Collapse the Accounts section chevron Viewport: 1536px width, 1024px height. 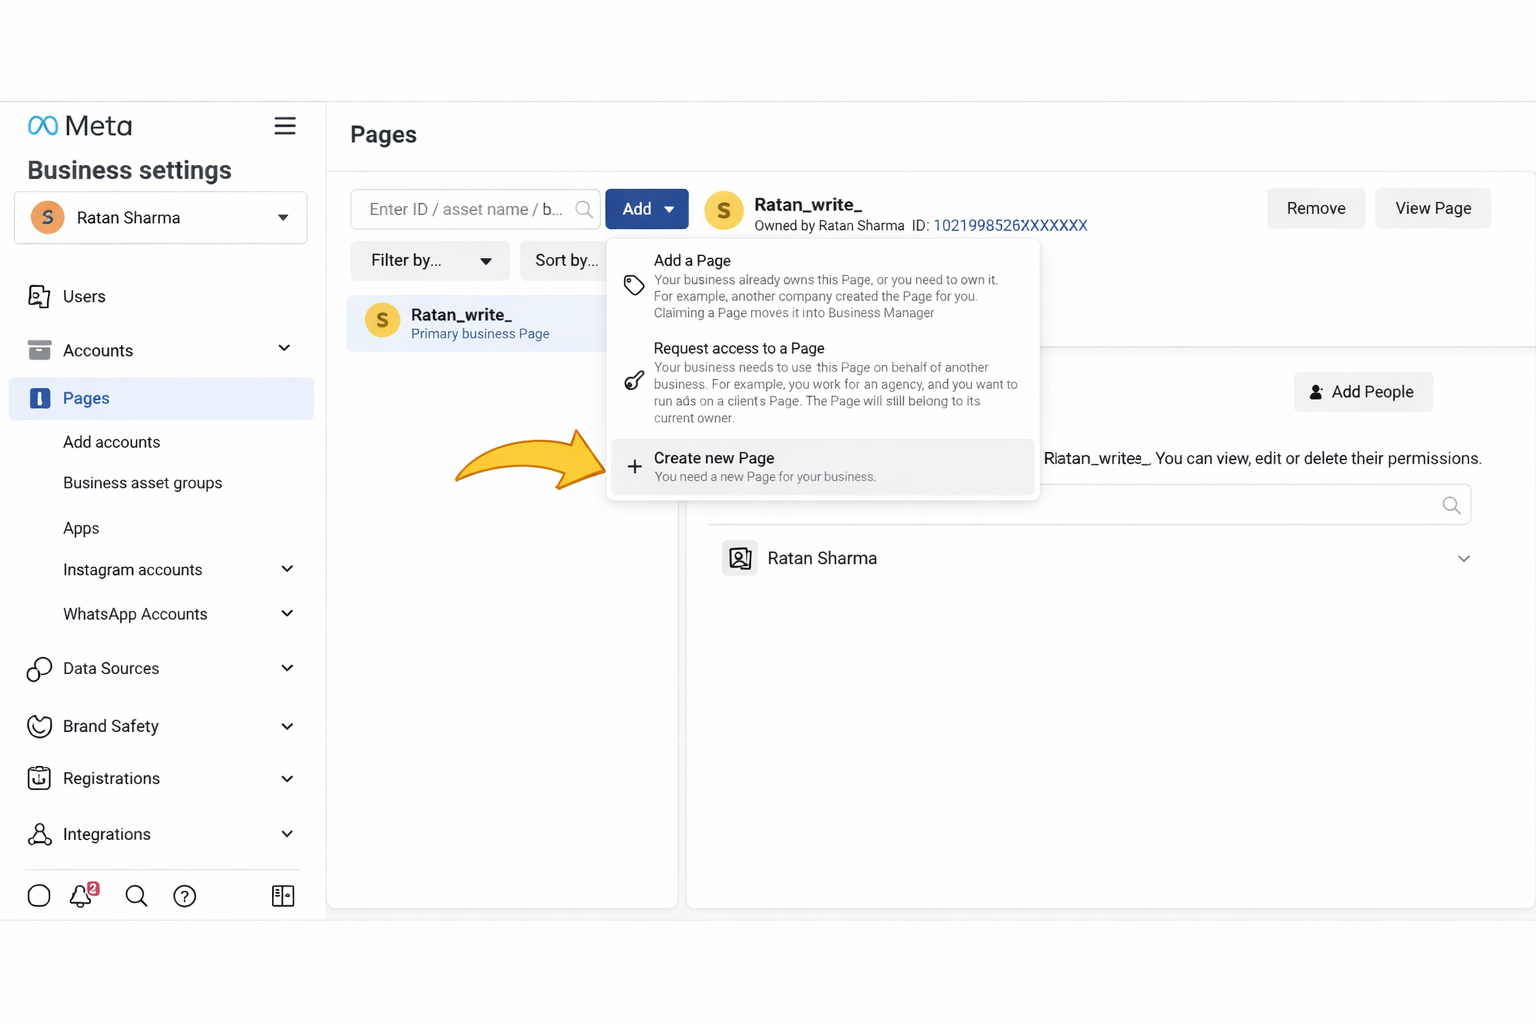(x=284, y=348)
